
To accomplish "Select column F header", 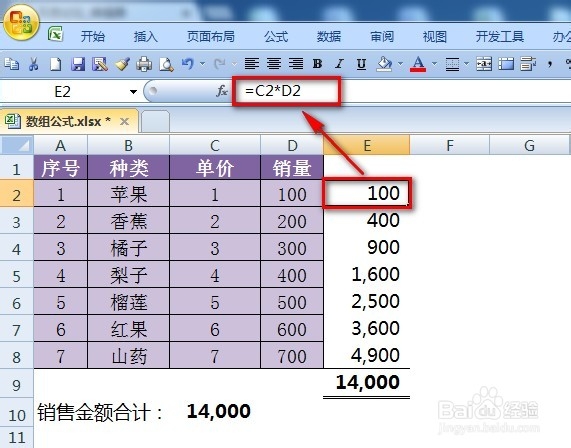I will coord(450,145).
